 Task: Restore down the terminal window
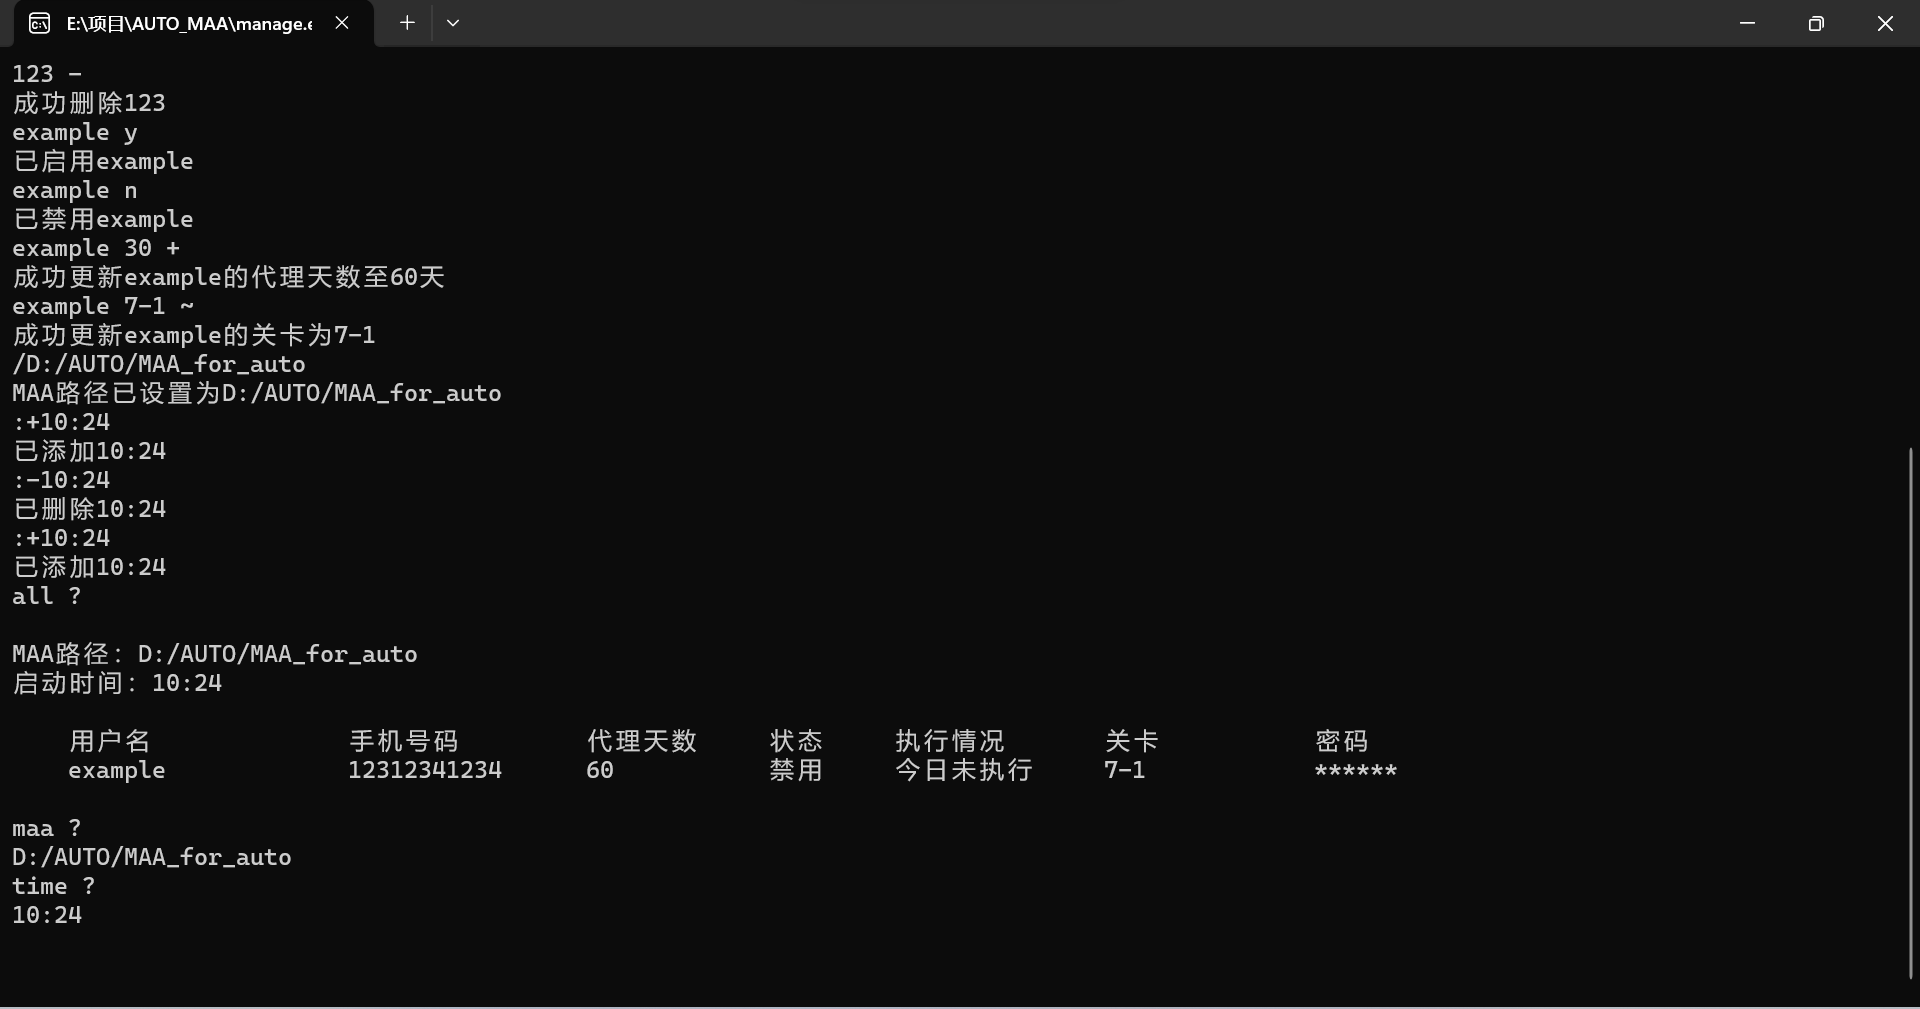click(1816, 23)
